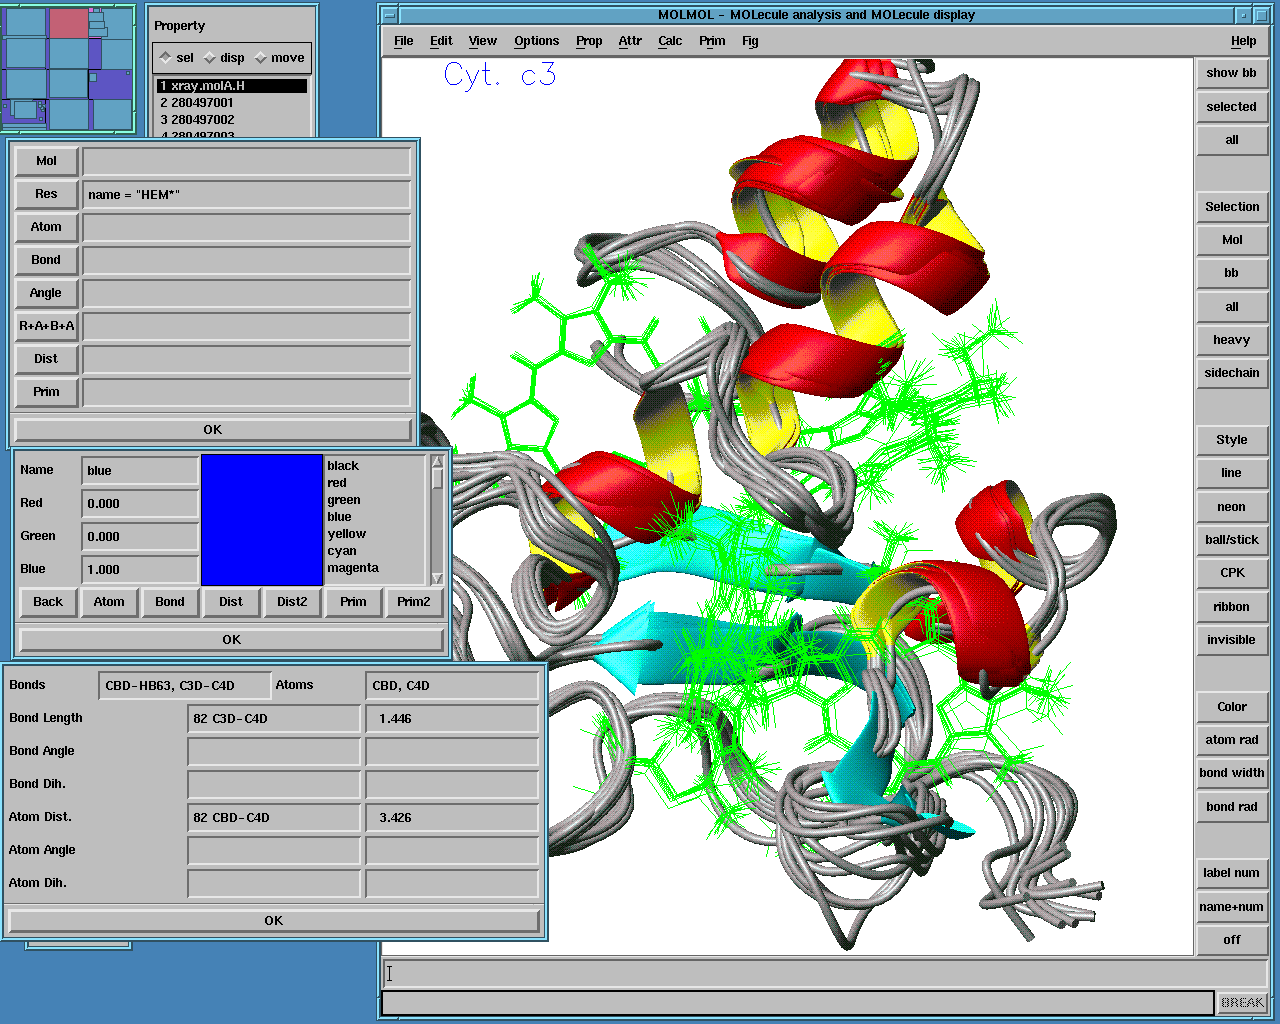
Task: Select the "disp" radio option
Action: click(210, 58)
